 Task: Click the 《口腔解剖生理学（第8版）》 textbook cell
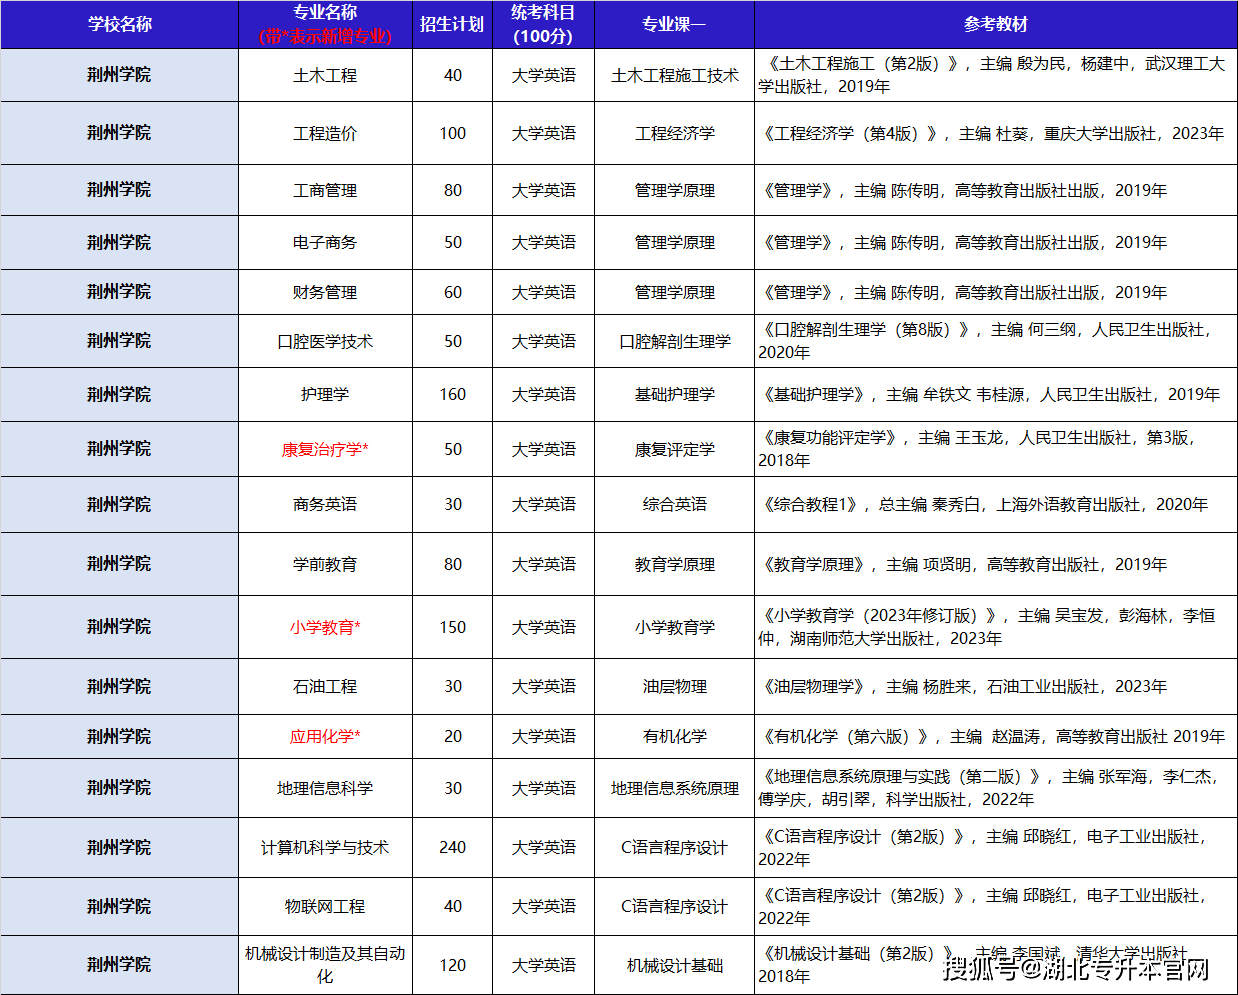point(996,341)
